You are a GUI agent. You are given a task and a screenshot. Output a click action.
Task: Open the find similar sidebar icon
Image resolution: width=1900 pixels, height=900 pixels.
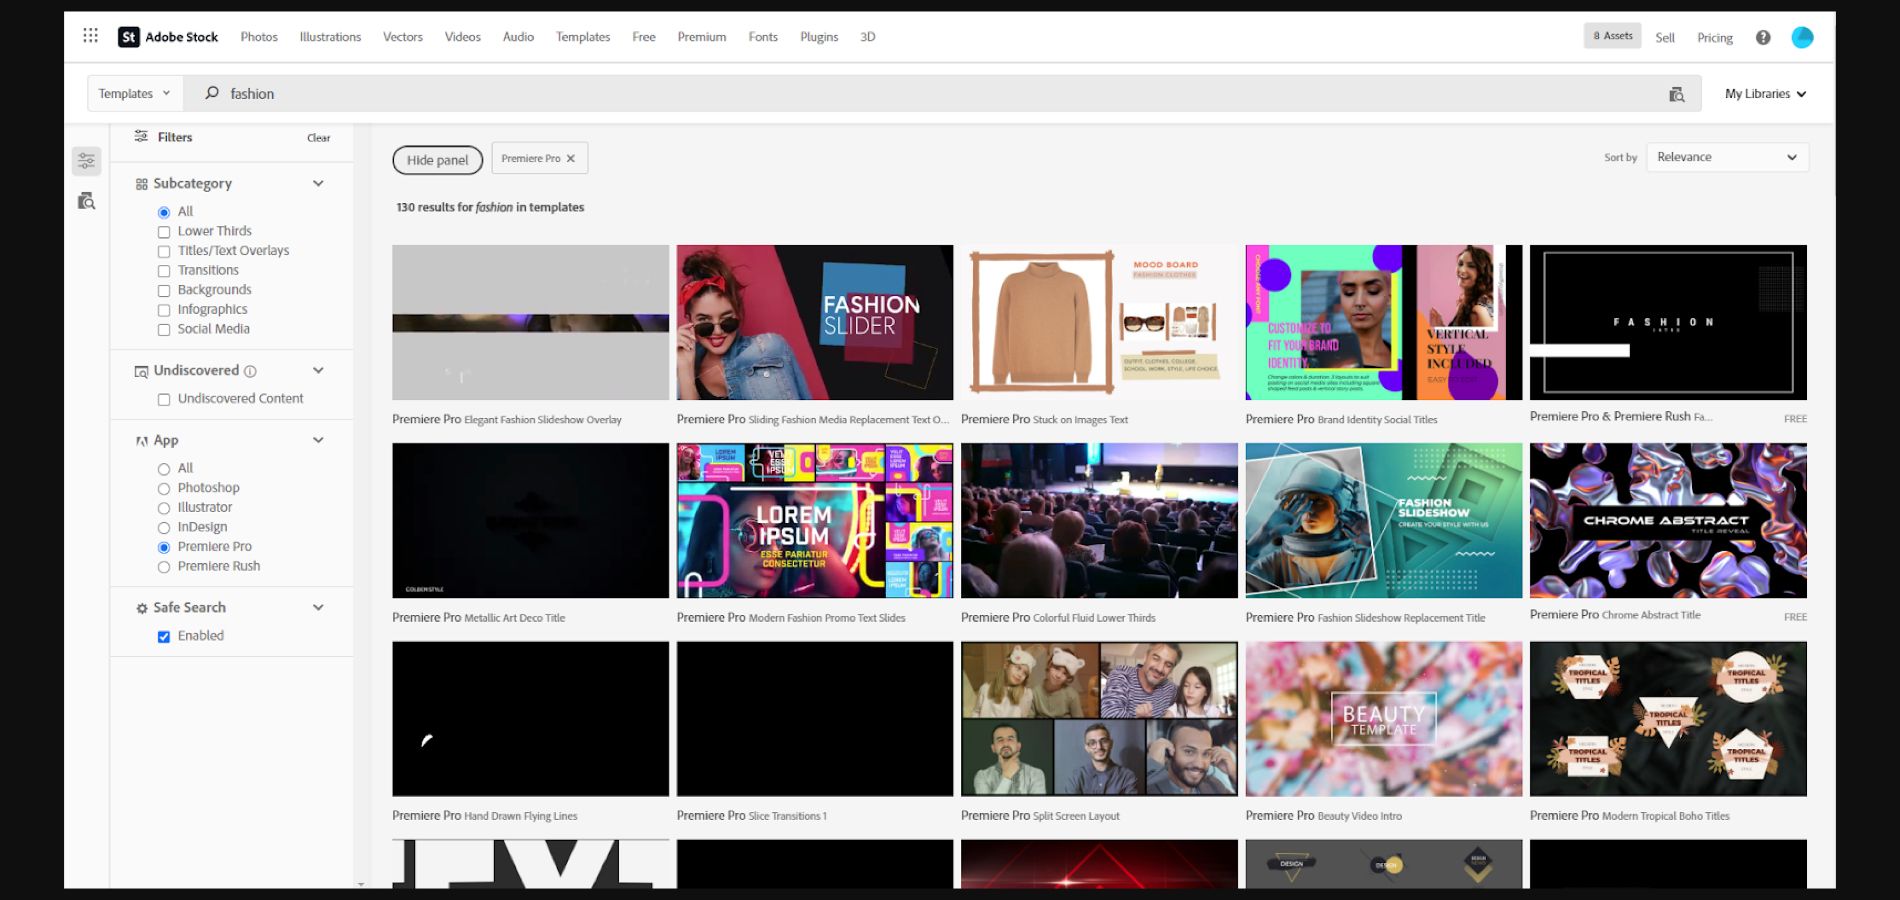pos(87,201)
